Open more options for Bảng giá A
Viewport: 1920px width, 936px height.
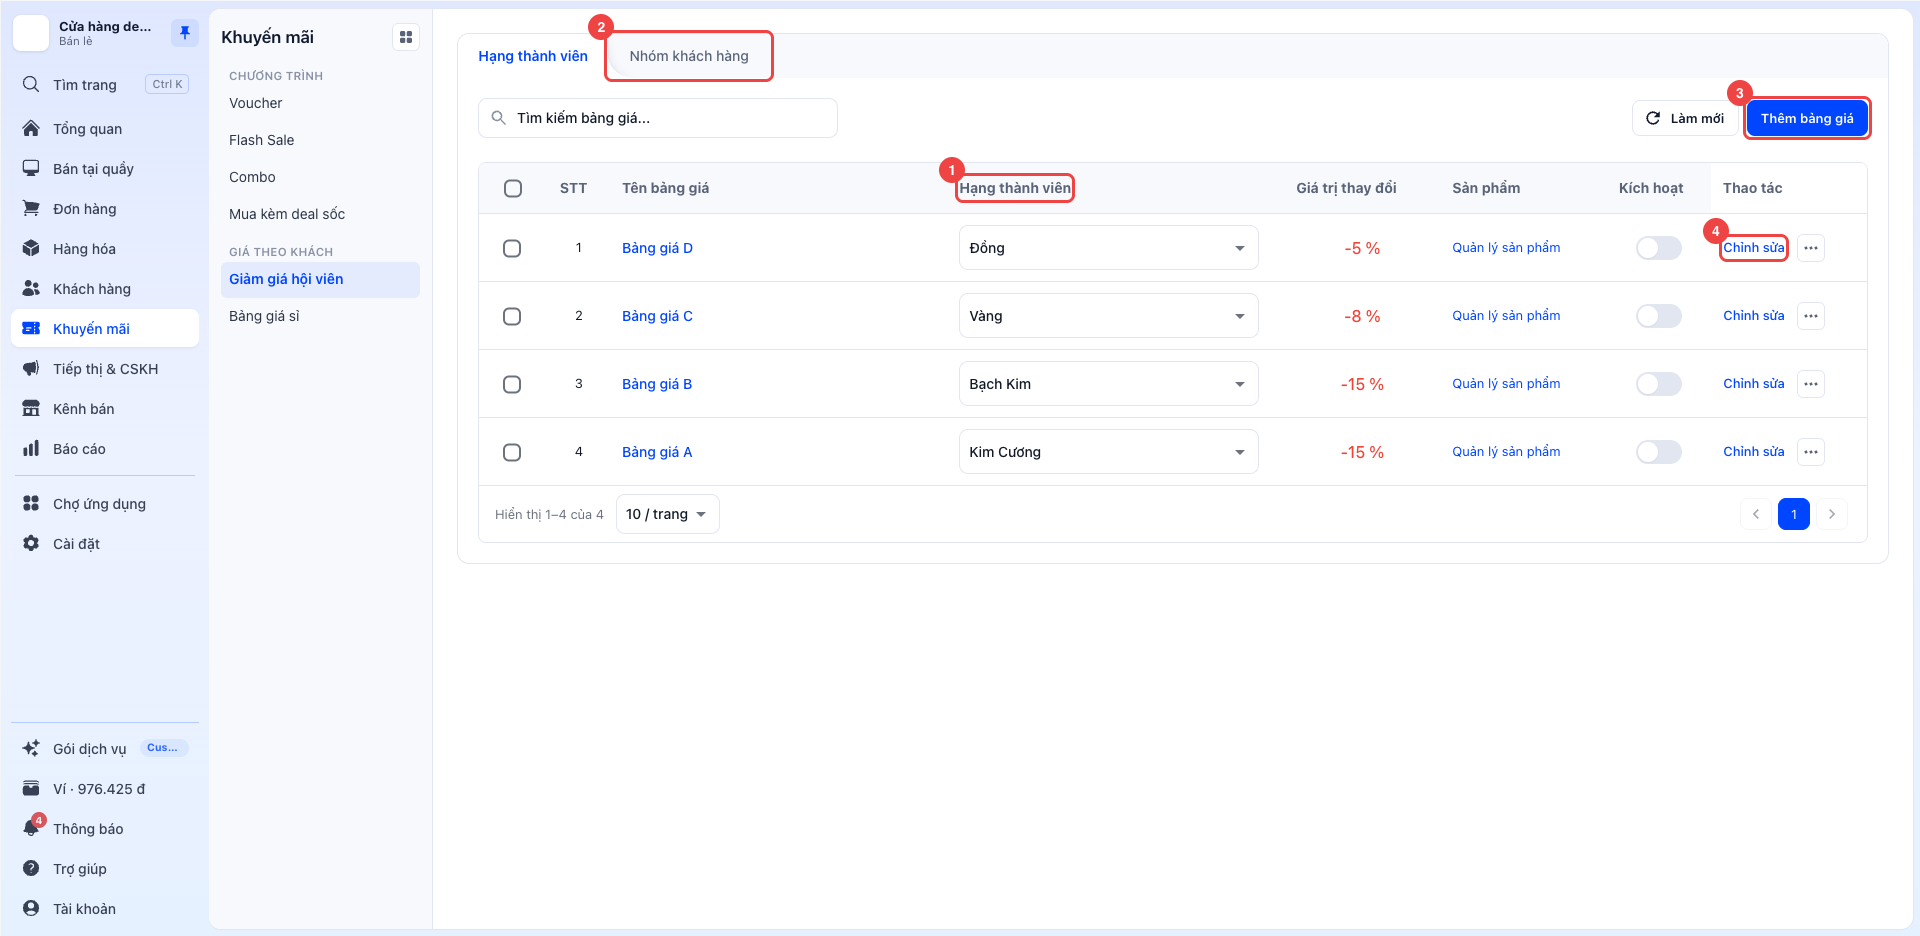pyautogui.click(x=1811, y=452)
